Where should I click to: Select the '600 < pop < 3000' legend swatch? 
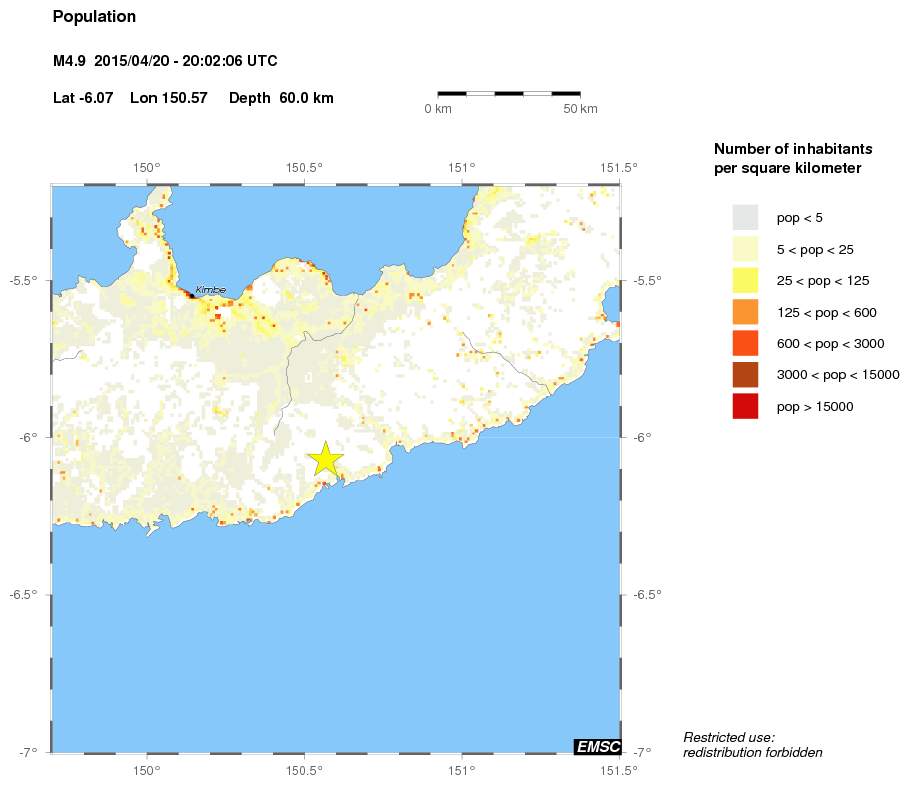(x=745, y=343)
